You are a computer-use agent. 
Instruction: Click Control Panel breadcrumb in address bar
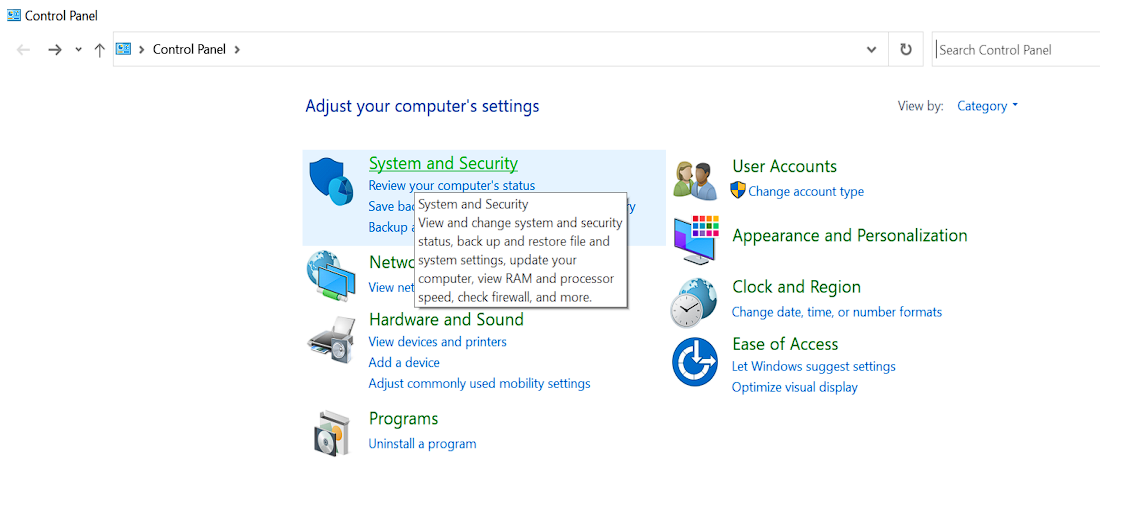coord(189,50)
